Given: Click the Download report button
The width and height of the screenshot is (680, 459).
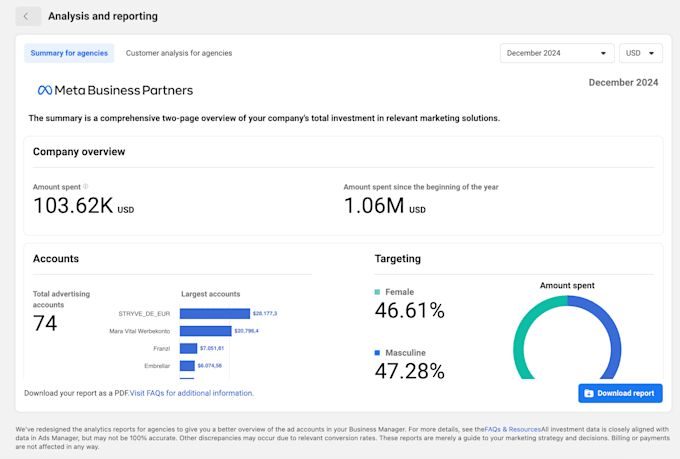Looking at the screenshot, I should coord(620,393).
